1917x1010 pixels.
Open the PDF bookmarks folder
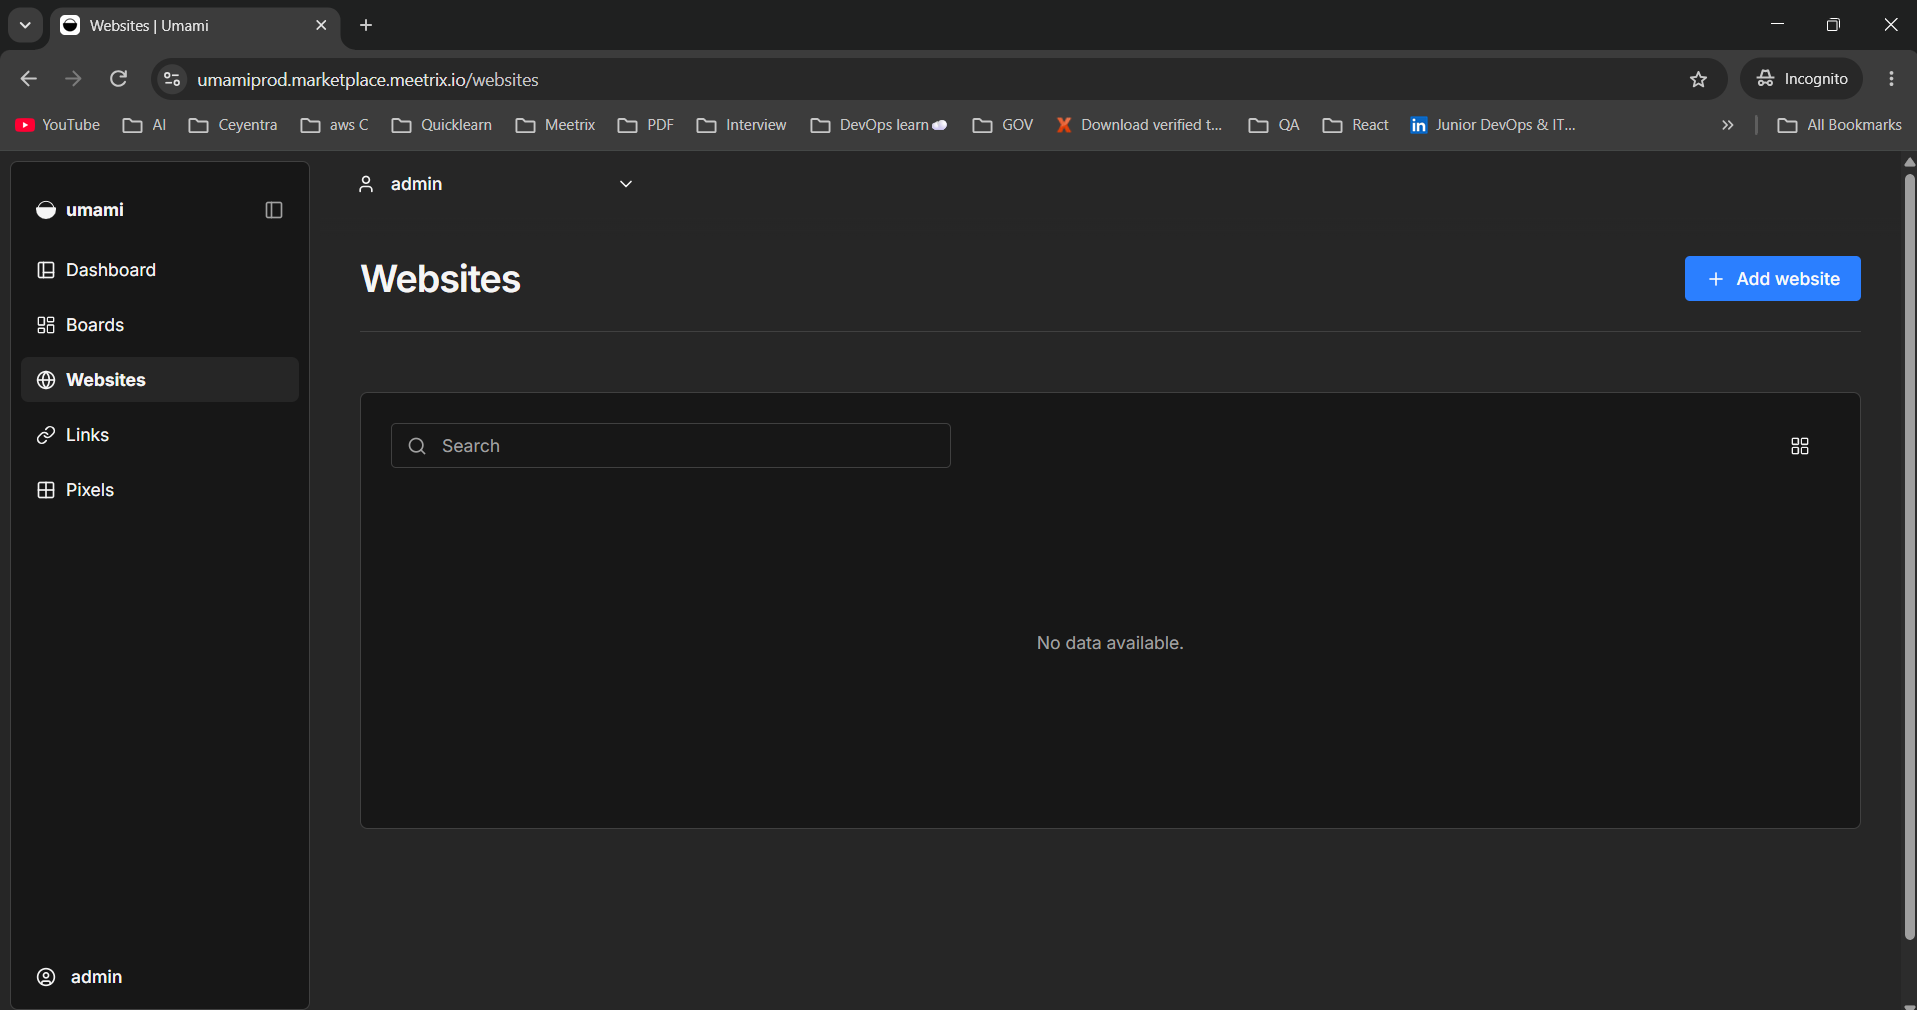[x=646, y=125]
